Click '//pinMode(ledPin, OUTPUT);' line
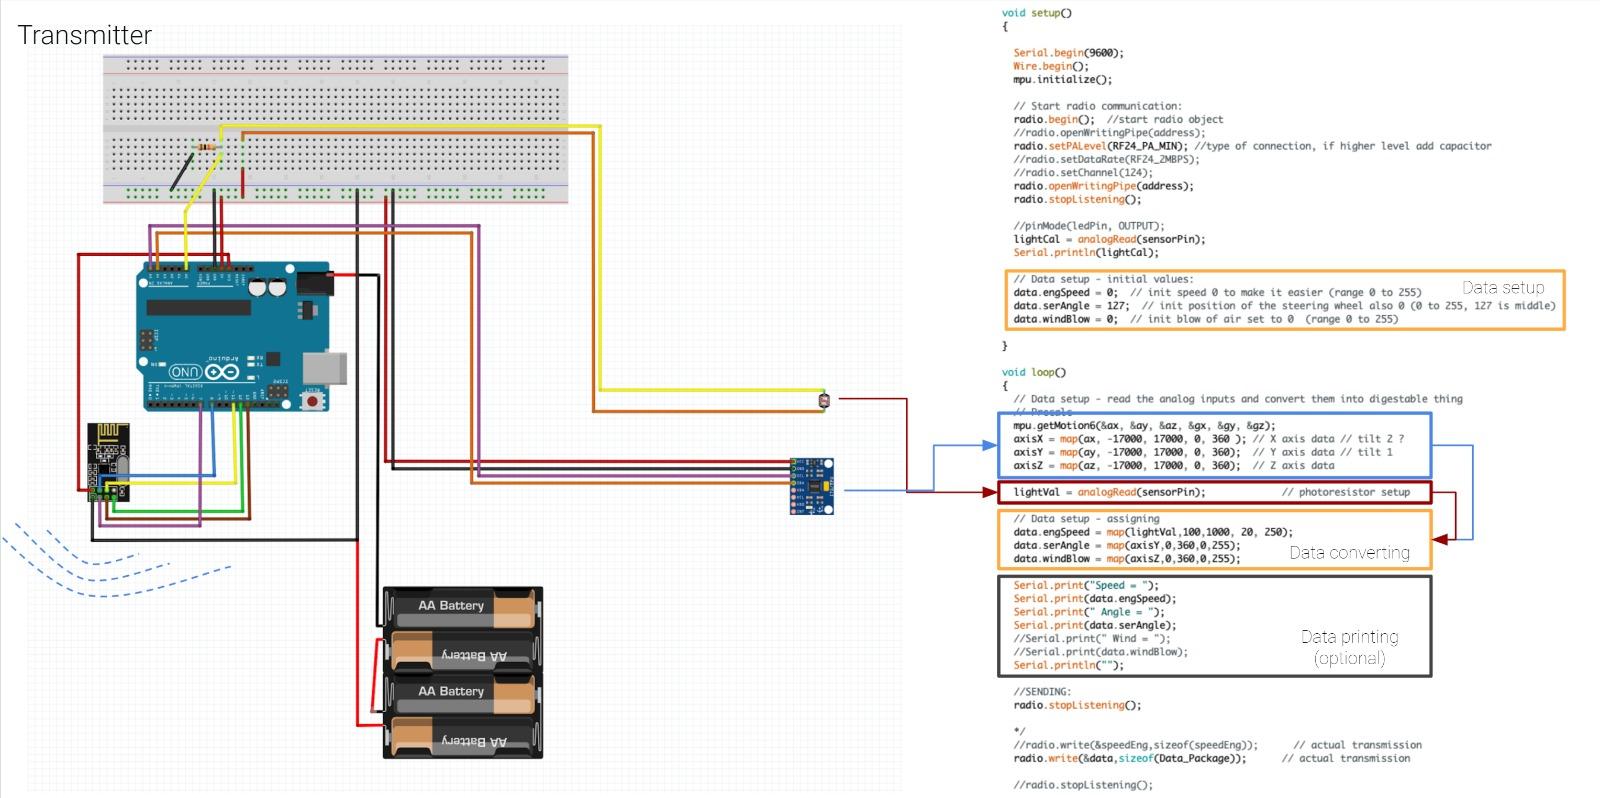This screenshot has height=798, width=1600. click(x=1089, y=226)
